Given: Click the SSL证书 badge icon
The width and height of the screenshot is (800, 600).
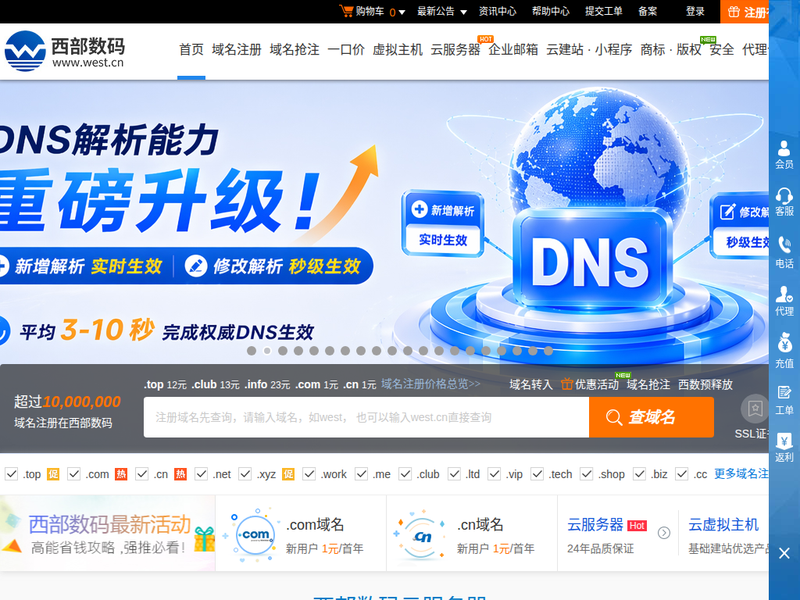Looking at the screenshot, I should [x=755, y=408].
